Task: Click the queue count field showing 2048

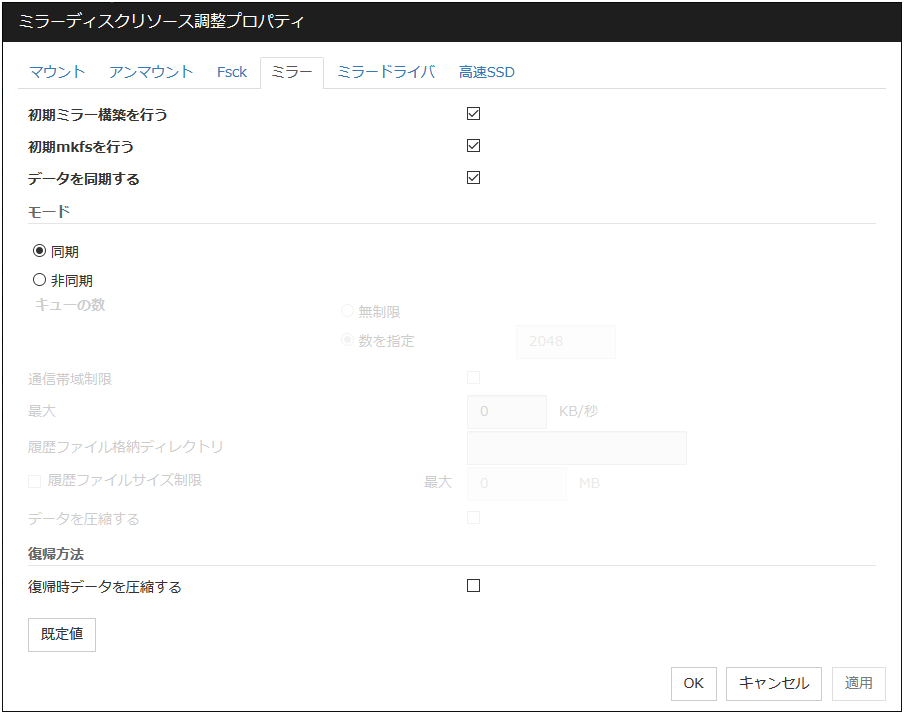Action: click(566, 341)
